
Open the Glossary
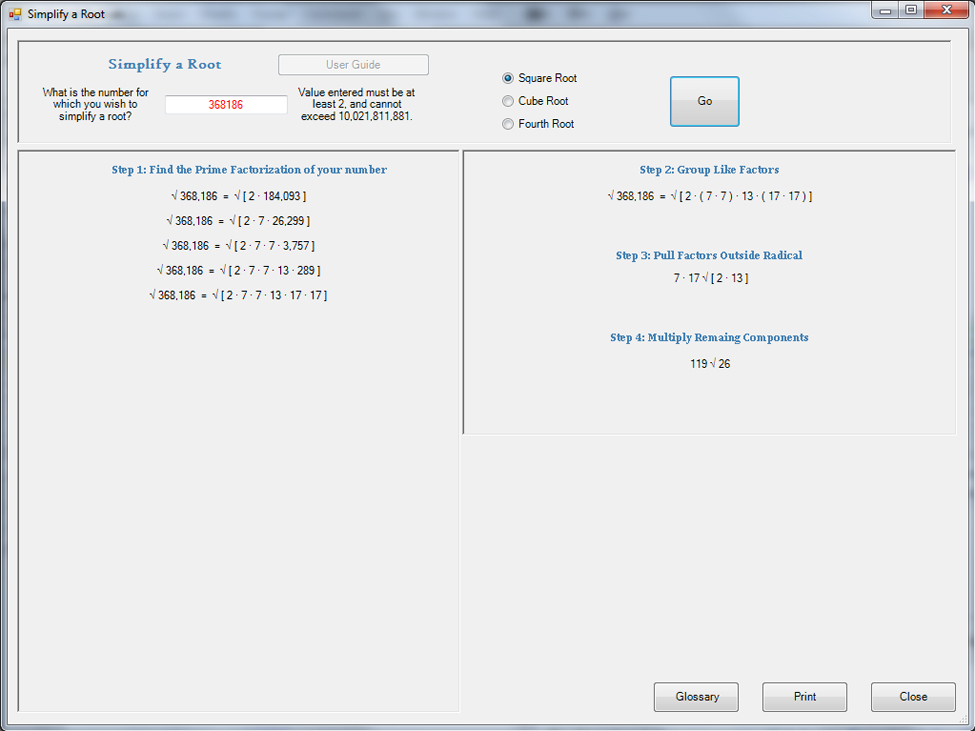696,697
